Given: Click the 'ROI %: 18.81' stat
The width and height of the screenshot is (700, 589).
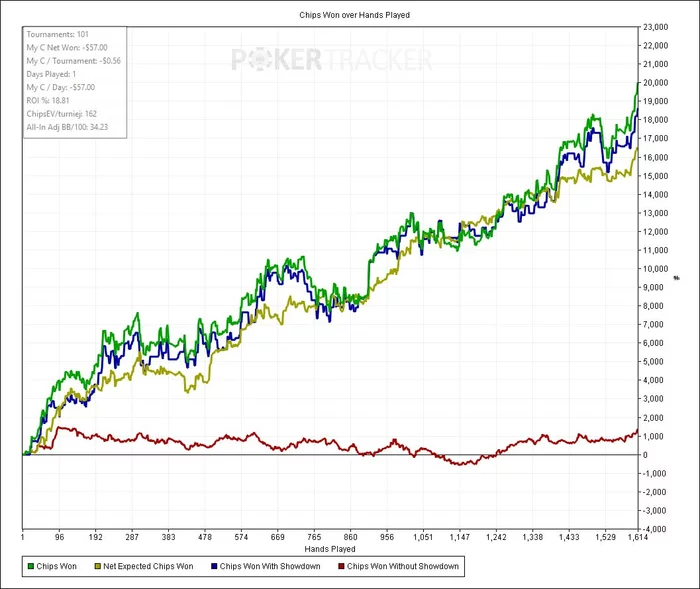Looking at the screenshot, I should point(48,100).
